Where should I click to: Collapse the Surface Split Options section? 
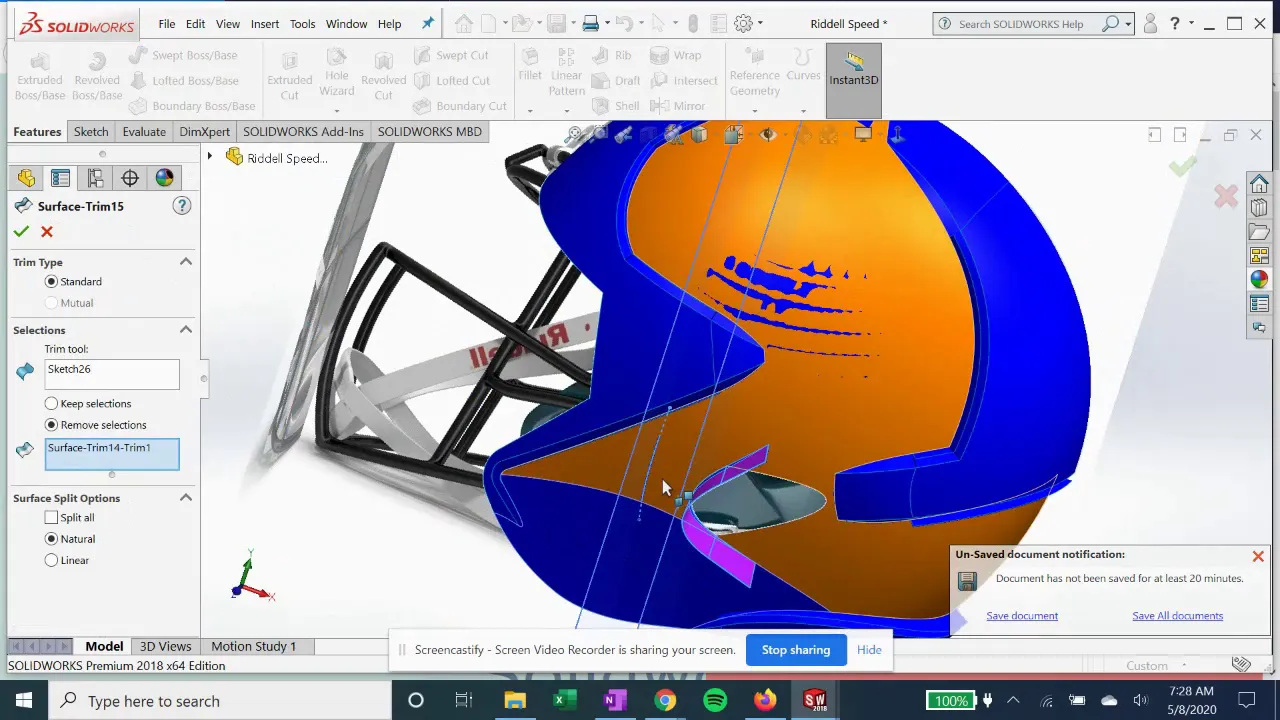[185, 498]
